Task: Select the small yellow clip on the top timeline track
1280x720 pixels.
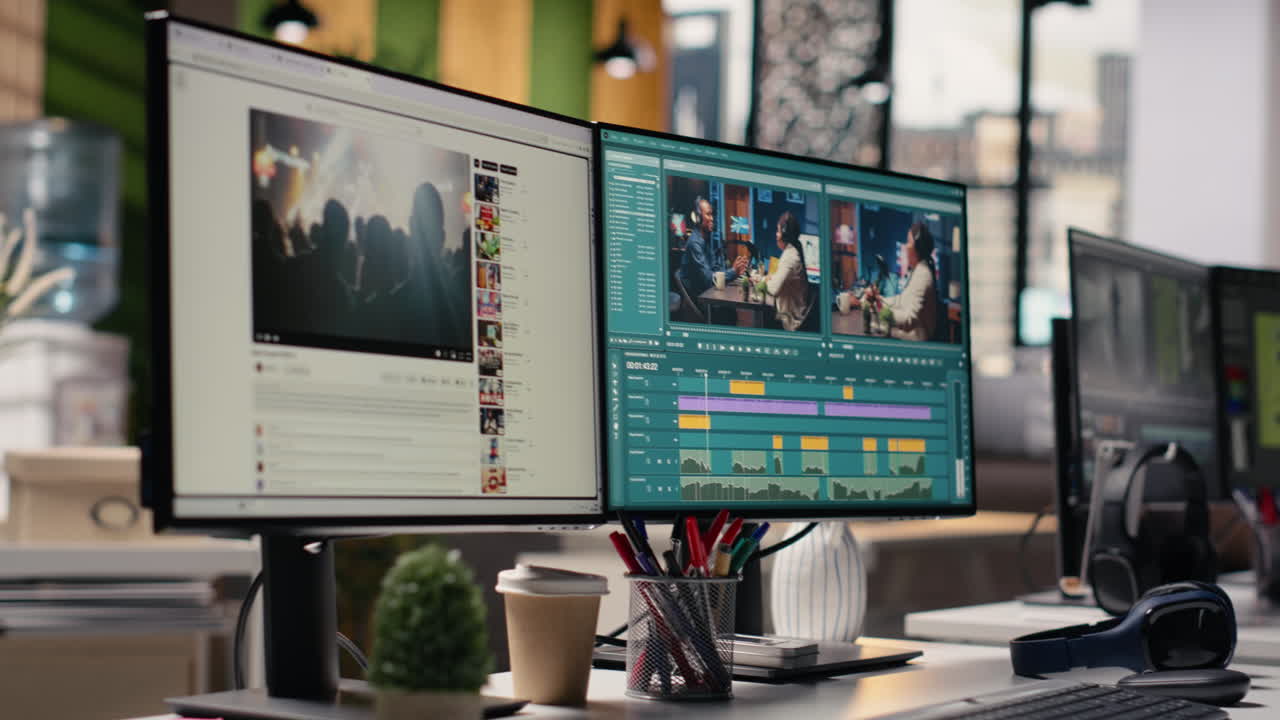Action: pyautogui.click(x=848, y=392)
